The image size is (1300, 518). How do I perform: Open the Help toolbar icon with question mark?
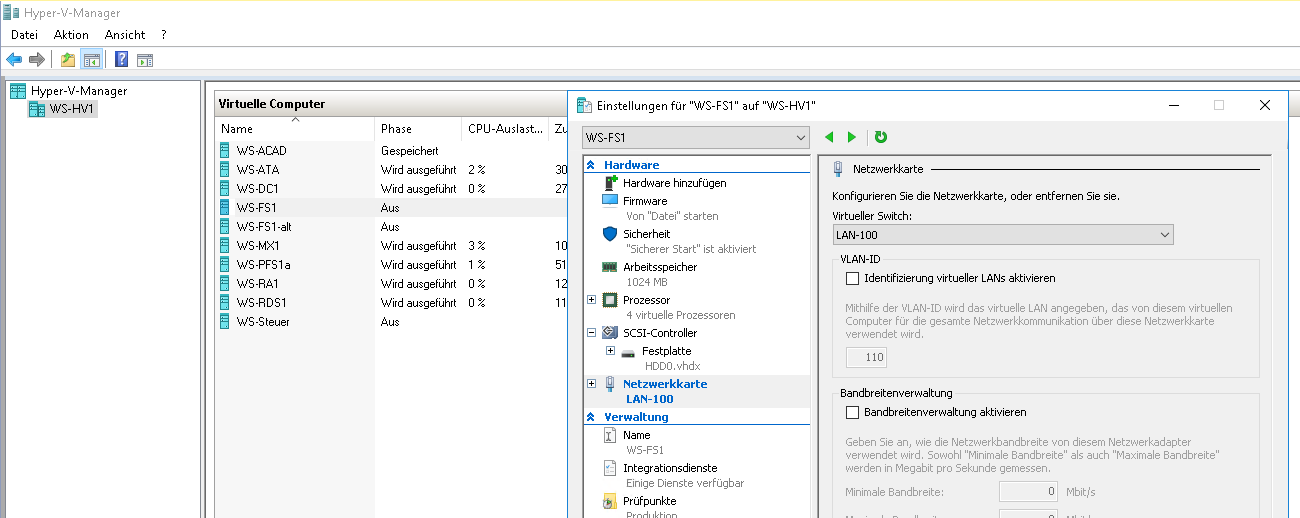(x=122, y=59)
